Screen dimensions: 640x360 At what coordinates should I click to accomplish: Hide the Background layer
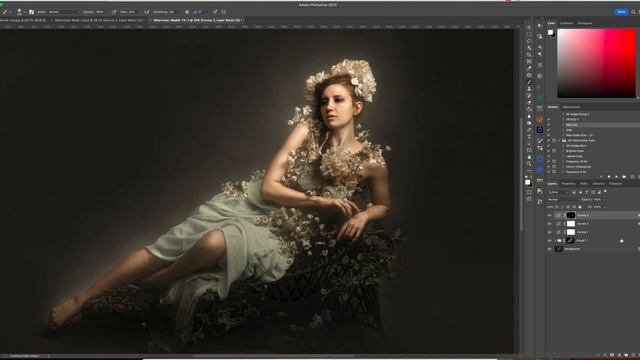[x=549, y=249]
